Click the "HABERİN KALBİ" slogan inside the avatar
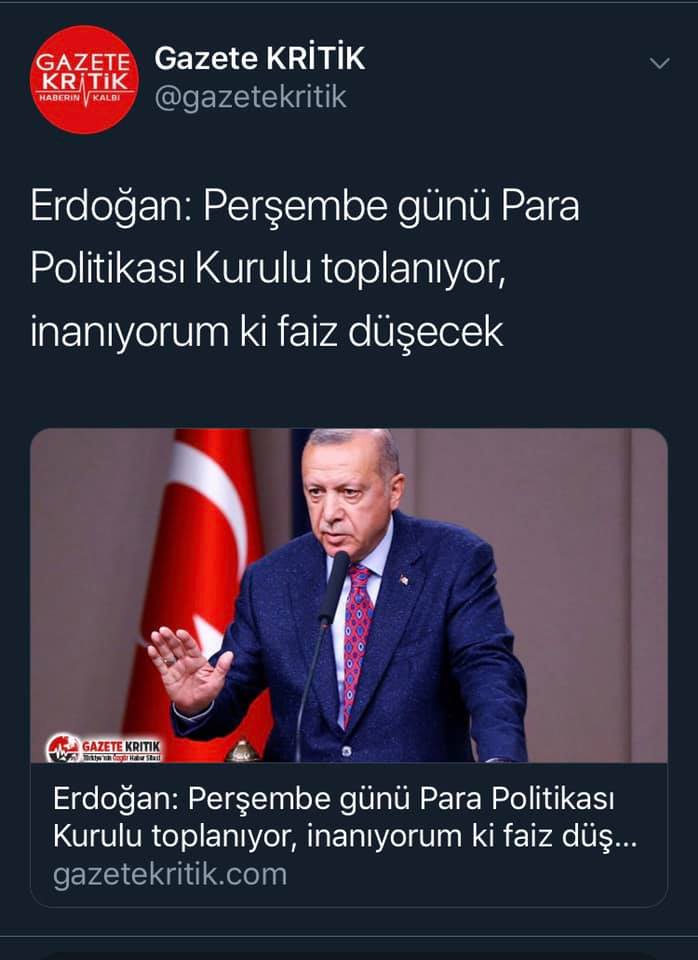698x960 pixels. [x=84, y=98]
